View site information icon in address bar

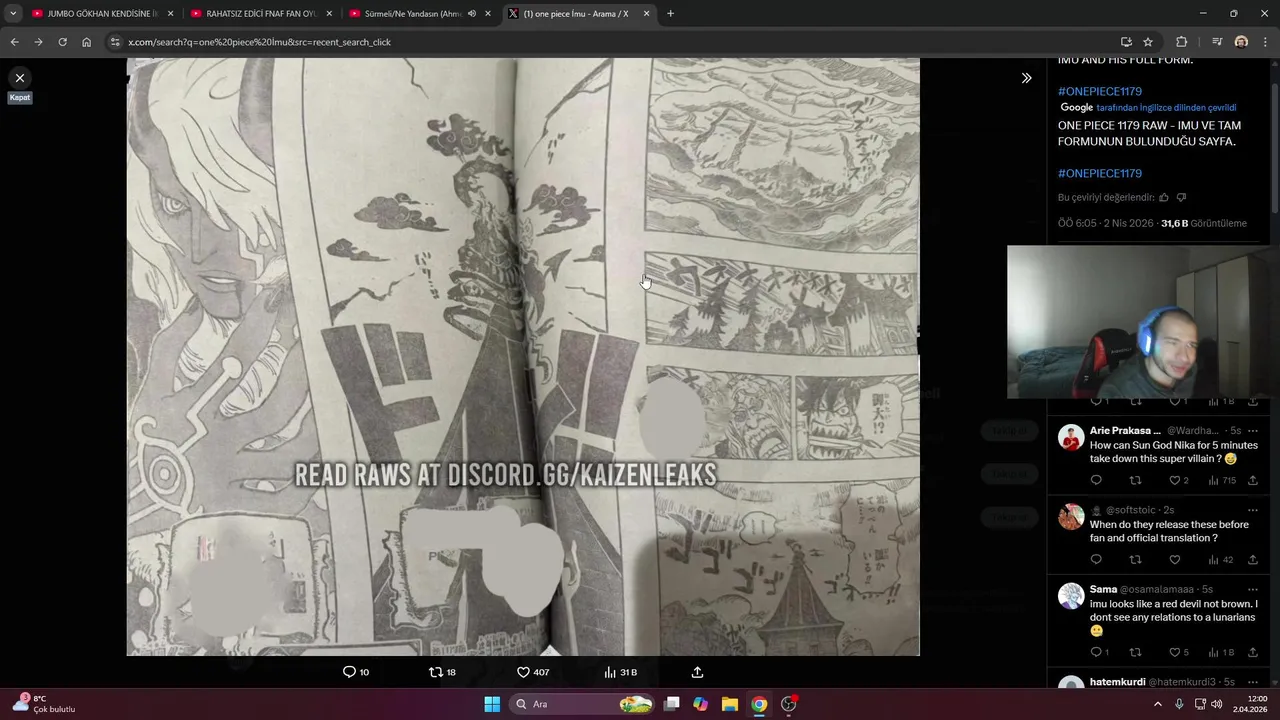115,42
